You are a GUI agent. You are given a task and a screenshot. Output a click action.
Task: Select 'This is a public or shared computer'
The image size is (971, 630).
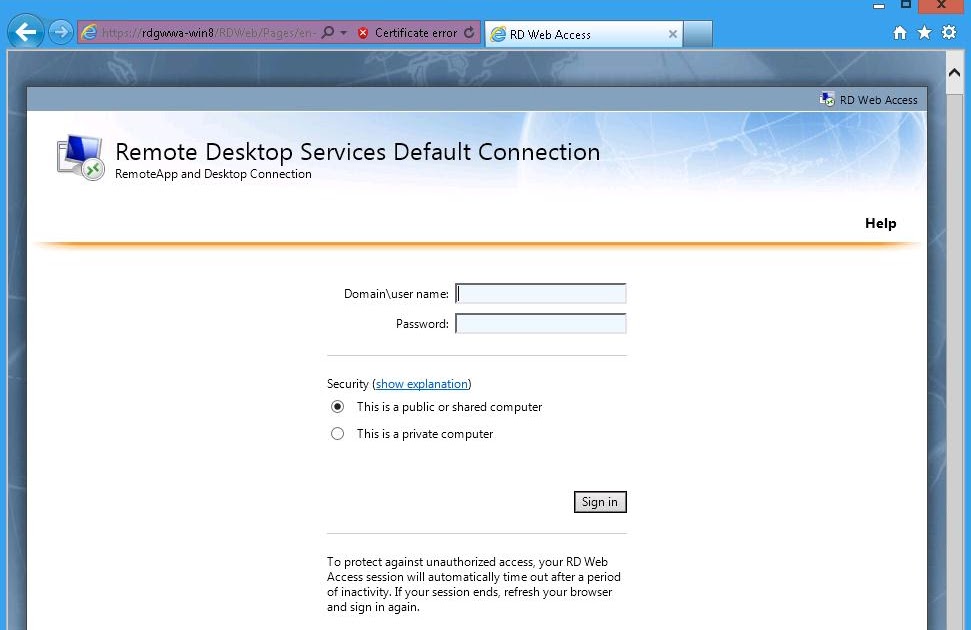(x=337, y=406)
